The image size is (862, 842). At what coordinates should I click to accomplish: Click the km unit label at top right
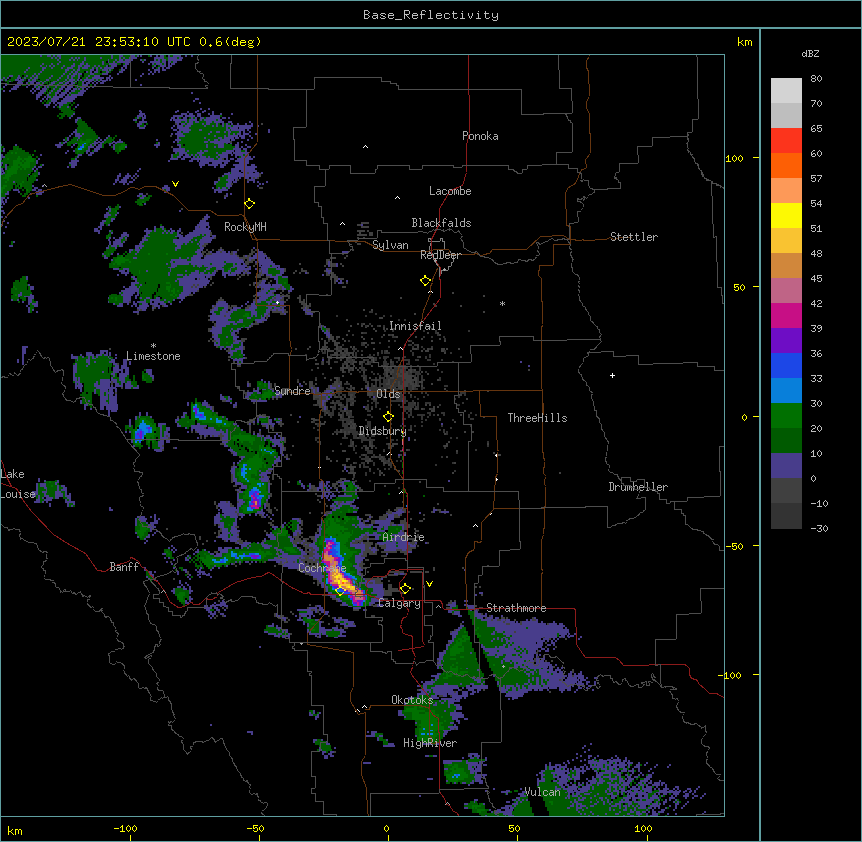[x=745, y=42]
